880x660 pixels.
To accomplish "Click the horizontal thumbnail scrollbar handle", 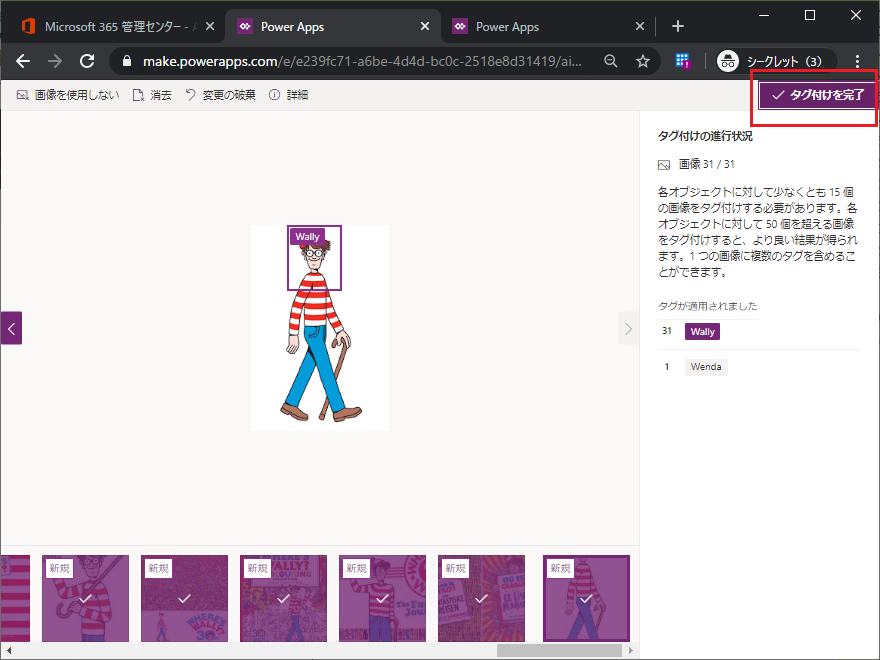I will point(559,650).
